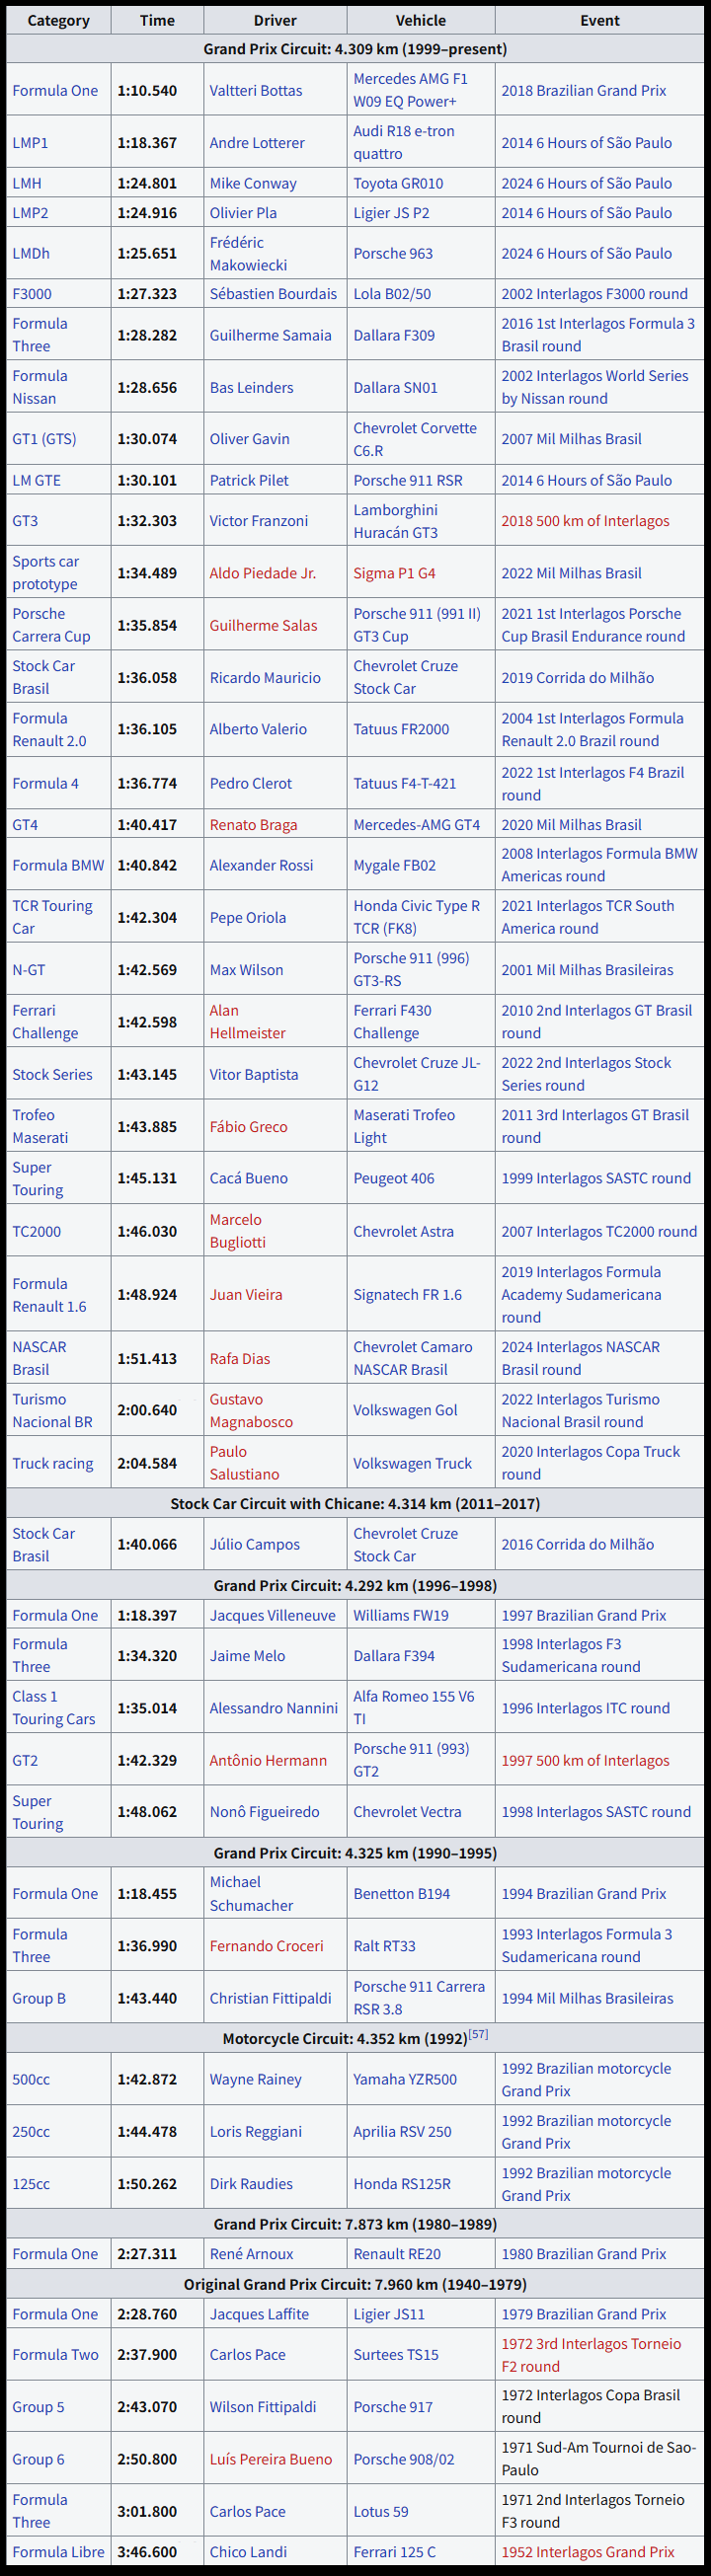The image size is (711, 2576).
Task: Click the LMDh category link
Action: 31,254
